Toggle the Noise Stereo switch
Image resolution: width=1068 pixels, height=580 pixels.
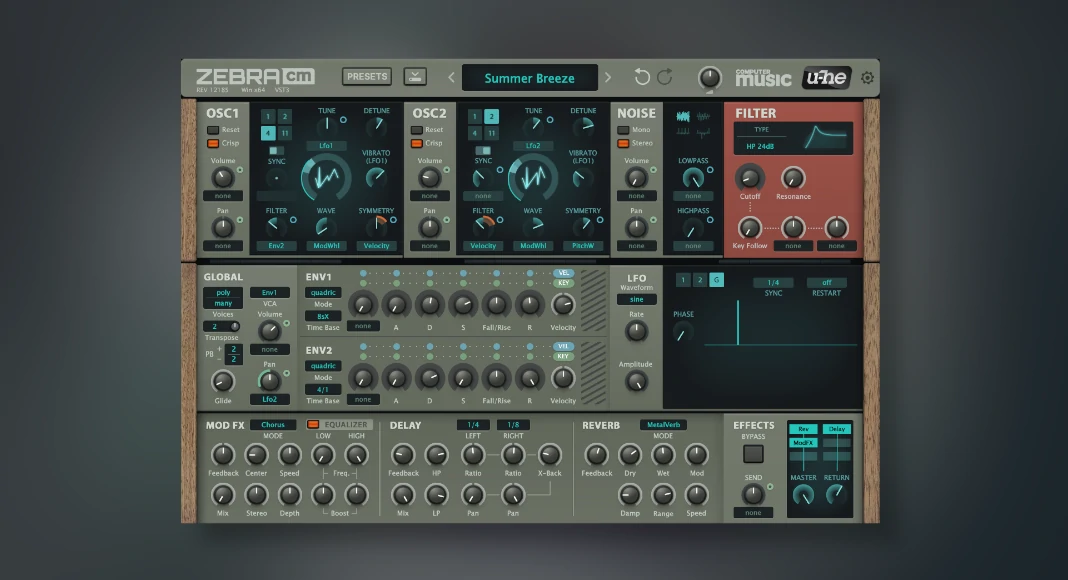tap(623, 144)
